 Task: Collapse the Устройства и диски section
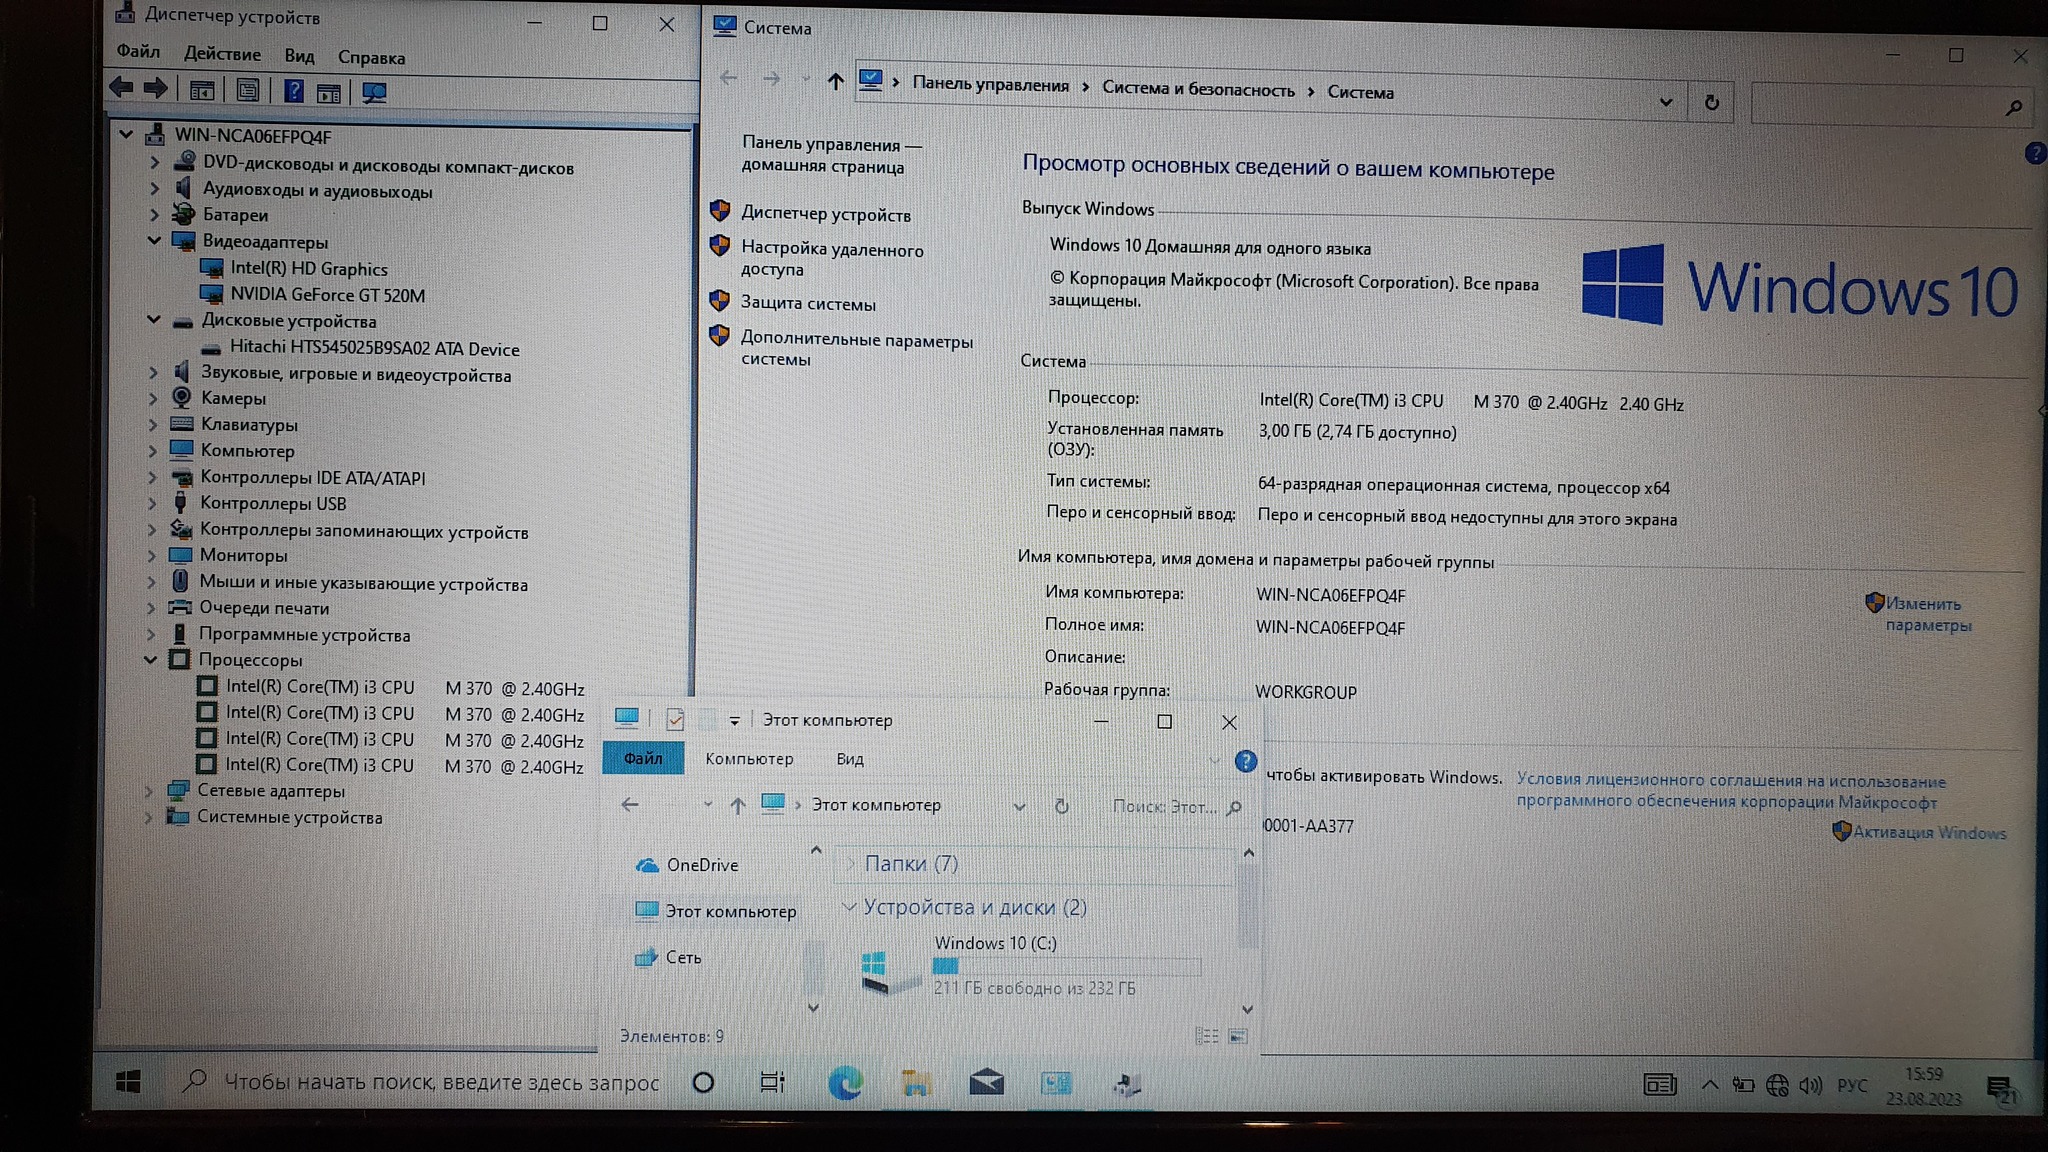849,906
